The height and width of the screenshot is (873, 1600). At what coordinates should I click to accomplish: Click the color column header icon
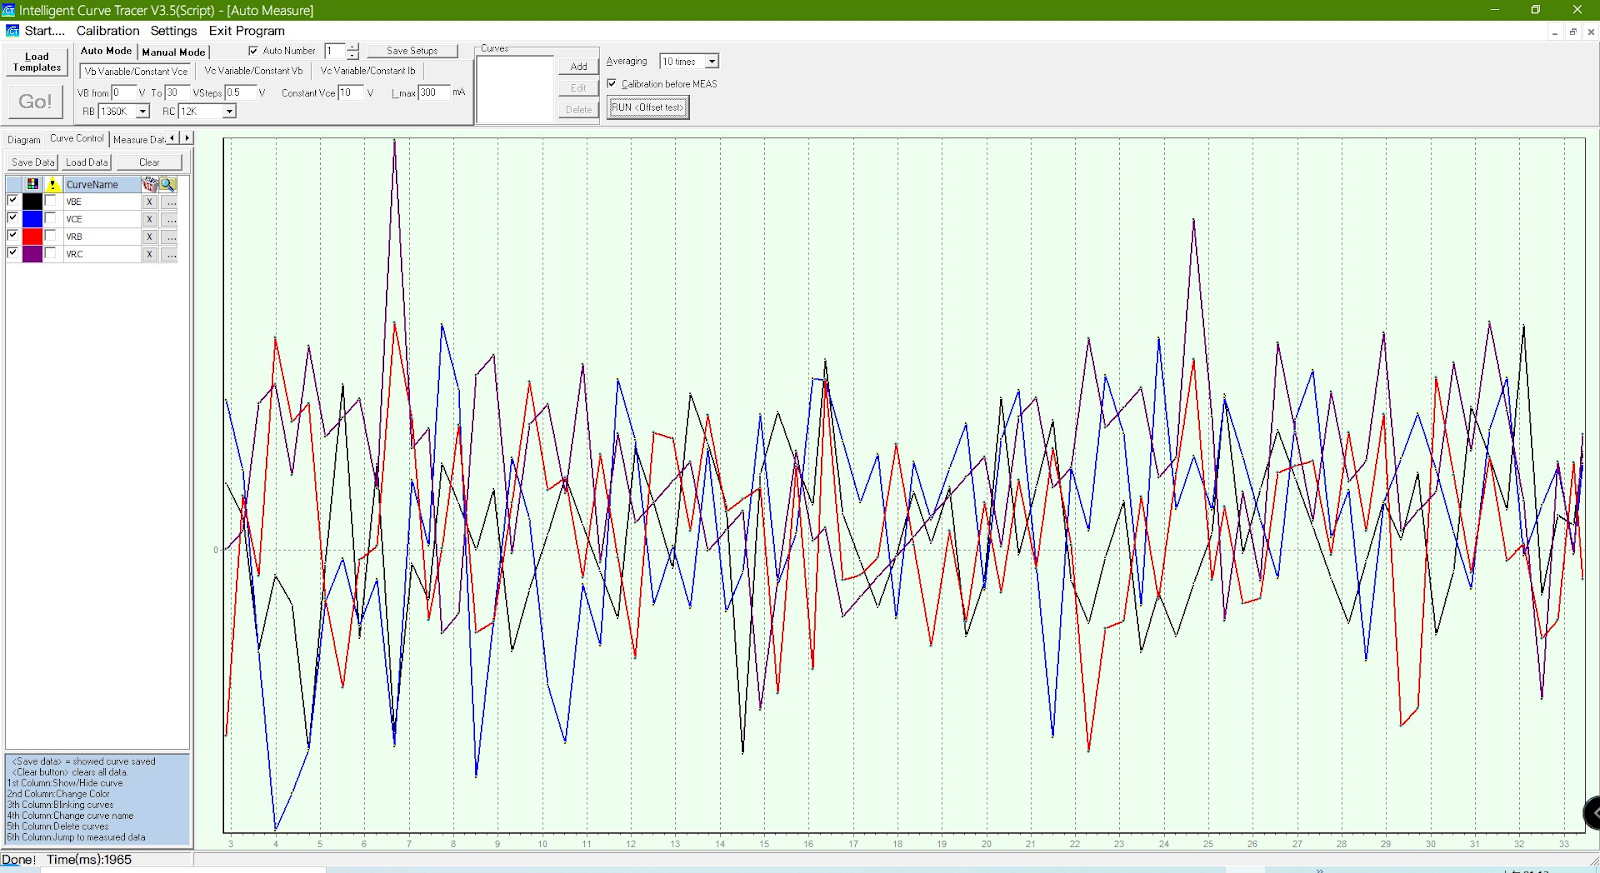pos(33,184)
